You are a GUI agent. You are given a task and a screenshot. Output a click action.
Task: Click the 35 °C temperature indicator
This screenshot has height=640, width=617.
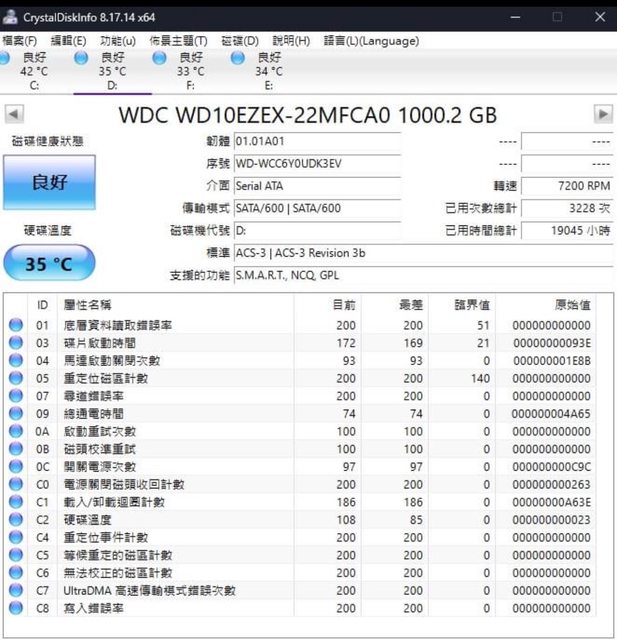tap(49, 264)
